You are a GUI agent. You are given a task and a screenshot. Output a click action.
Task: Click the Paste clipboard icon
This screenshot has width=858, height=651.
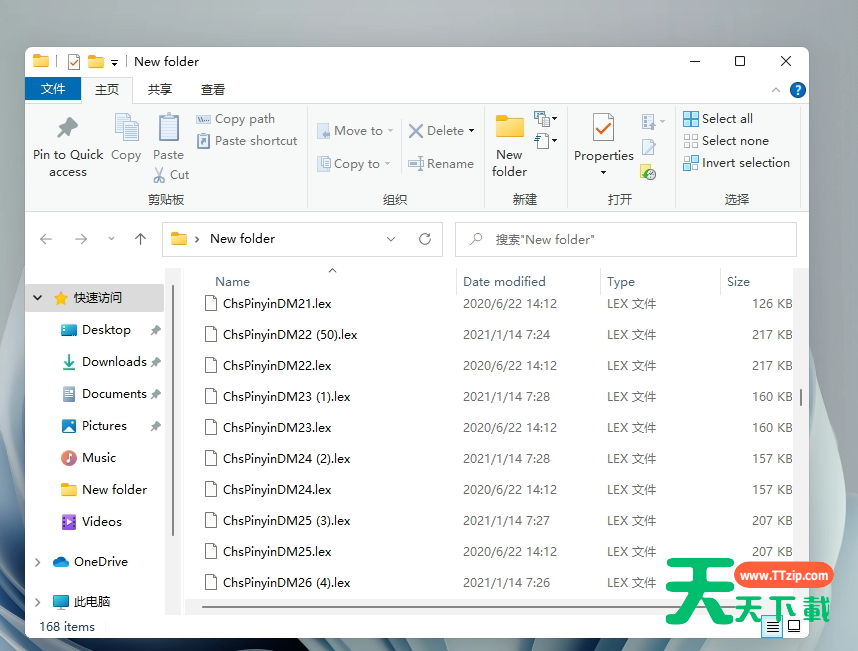[x=168, y=129]
